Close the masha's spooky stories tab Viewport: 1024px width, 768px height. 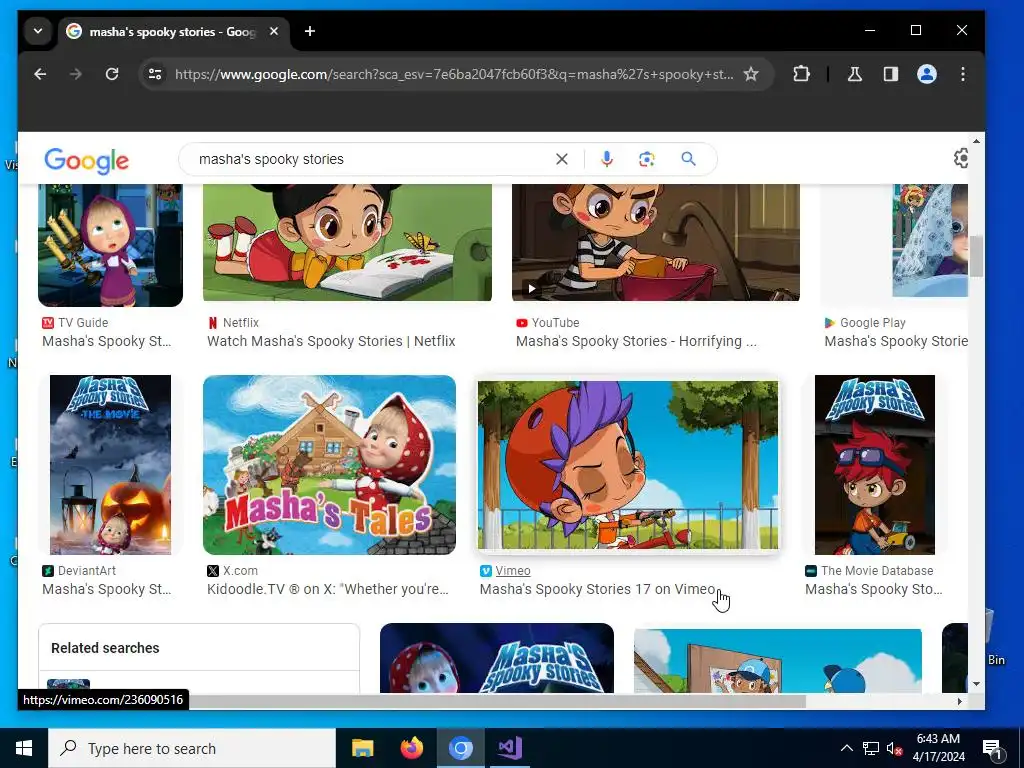pyautogui.click(x=274, y=31)
